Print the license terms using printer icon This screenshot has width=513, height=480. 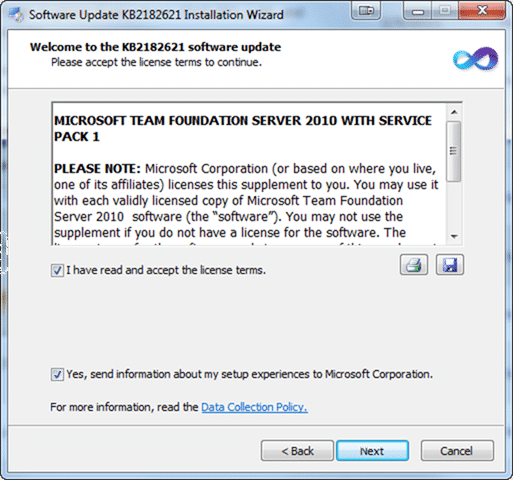(x=414, y=265)
